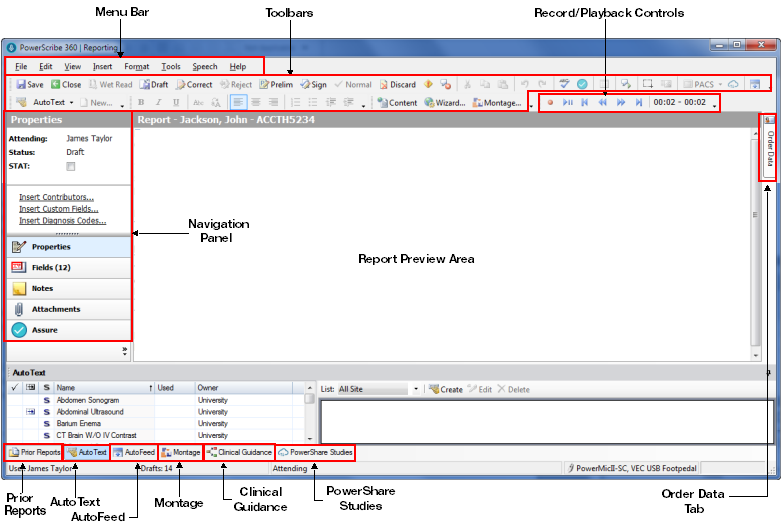Screen dimensions: 783x526
Task: Toggle italic formatting
Action: coord(158,102)
